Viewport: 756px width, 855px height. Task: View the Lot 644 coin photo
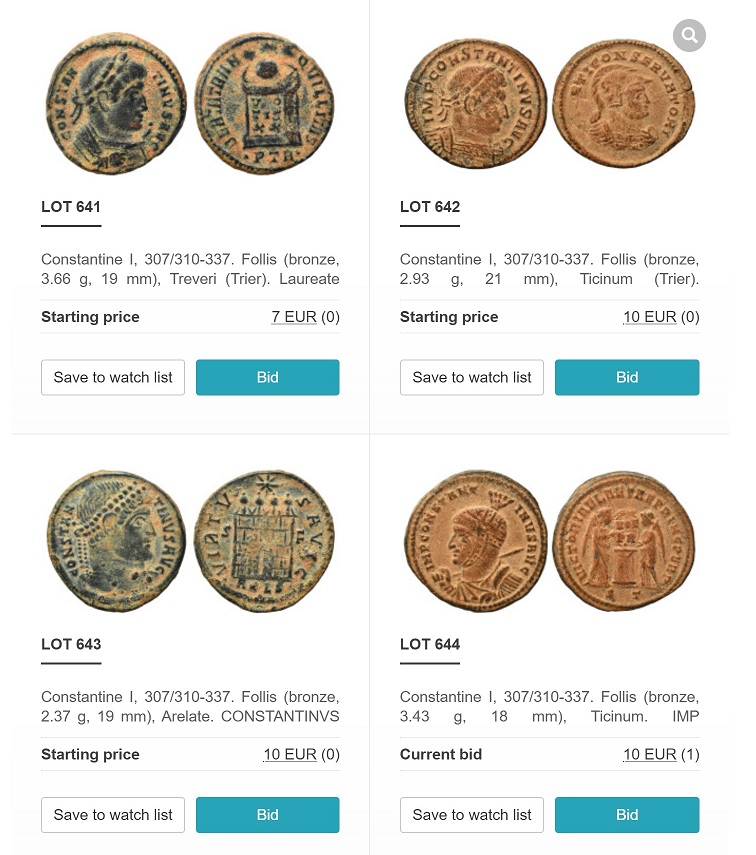[x=549, y=541]
